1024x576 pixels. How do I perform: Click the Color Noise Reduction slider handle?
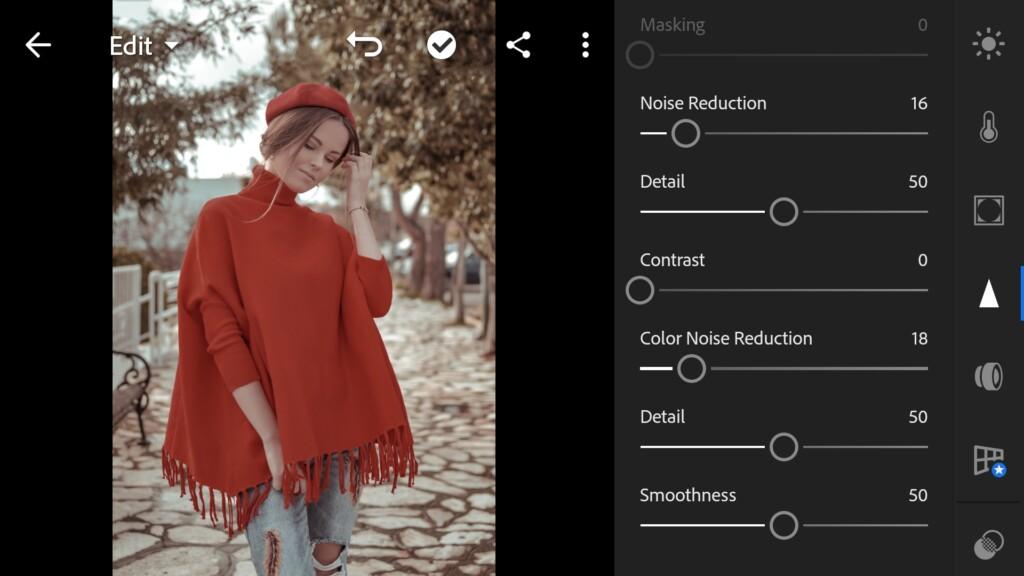pyautogui.click(x=692, y=368)
